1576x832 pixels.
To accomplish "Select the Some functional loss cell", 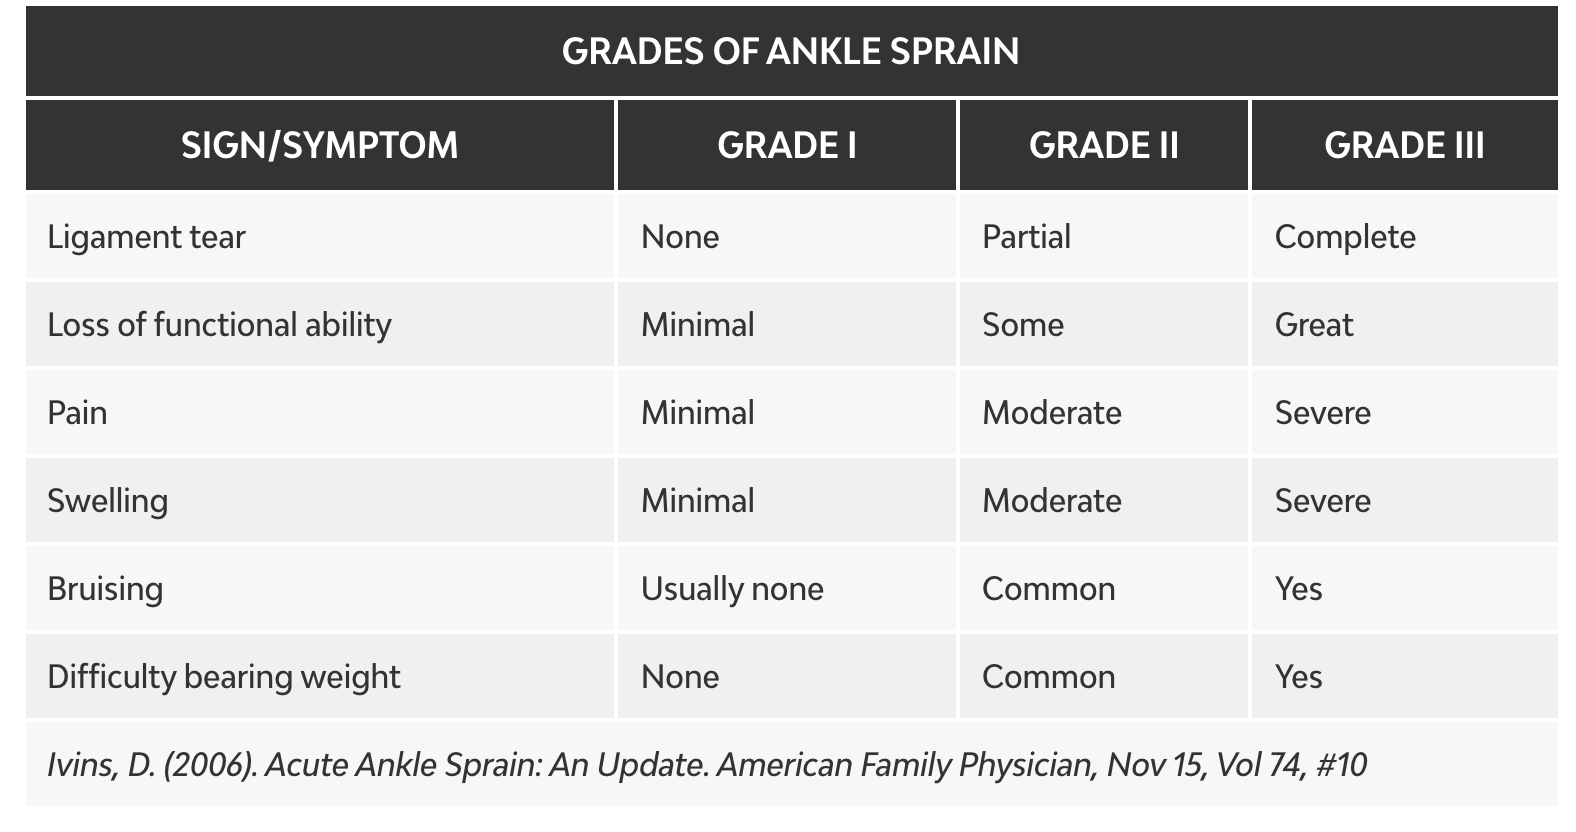I will click(x=1023, y=325).
